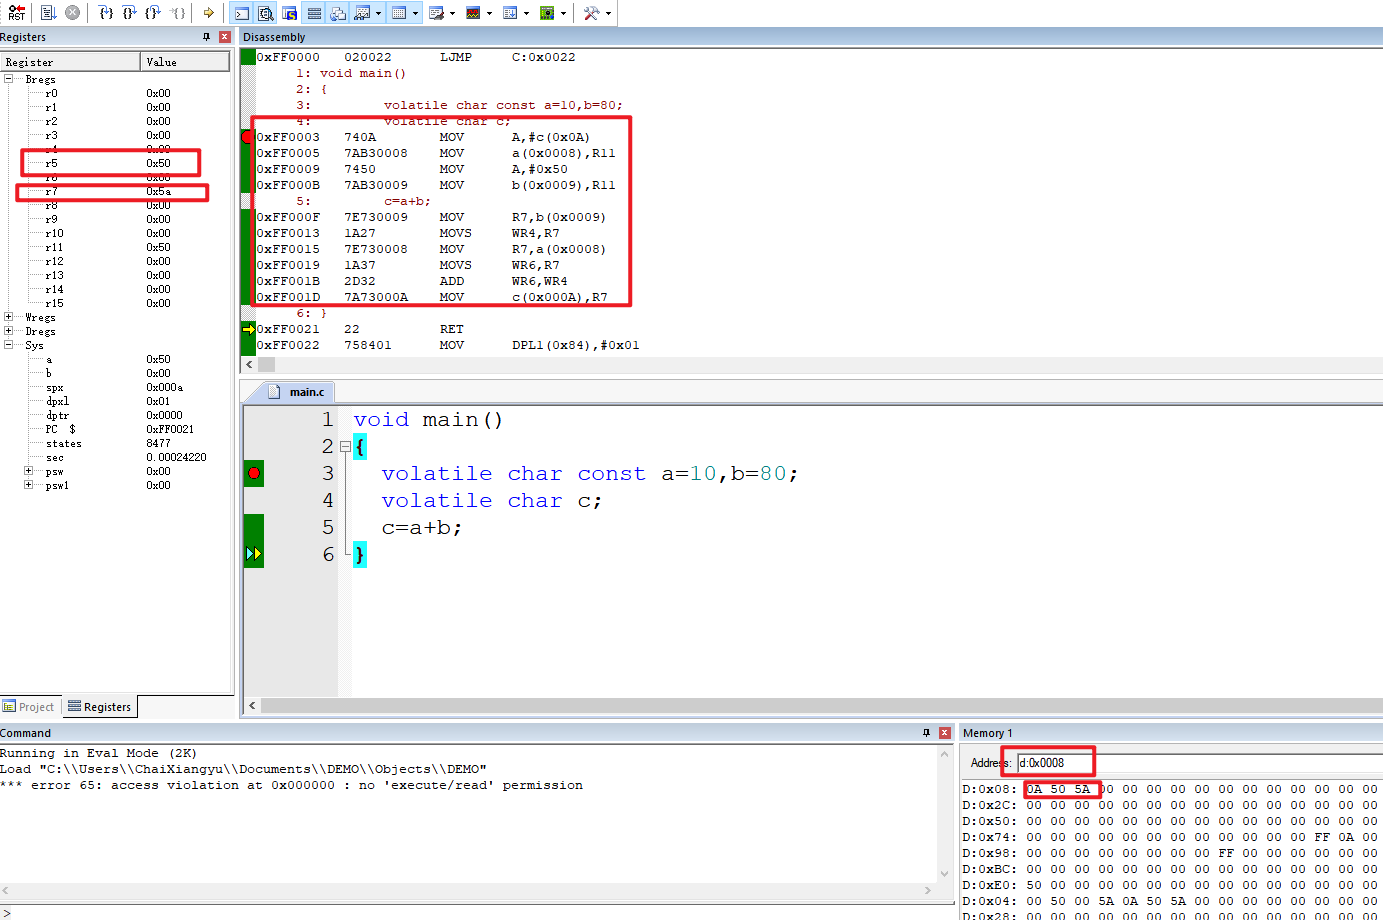
Task: Toggle breakpoint at disassembly address 0xFF0003
Action: [247, 137]
